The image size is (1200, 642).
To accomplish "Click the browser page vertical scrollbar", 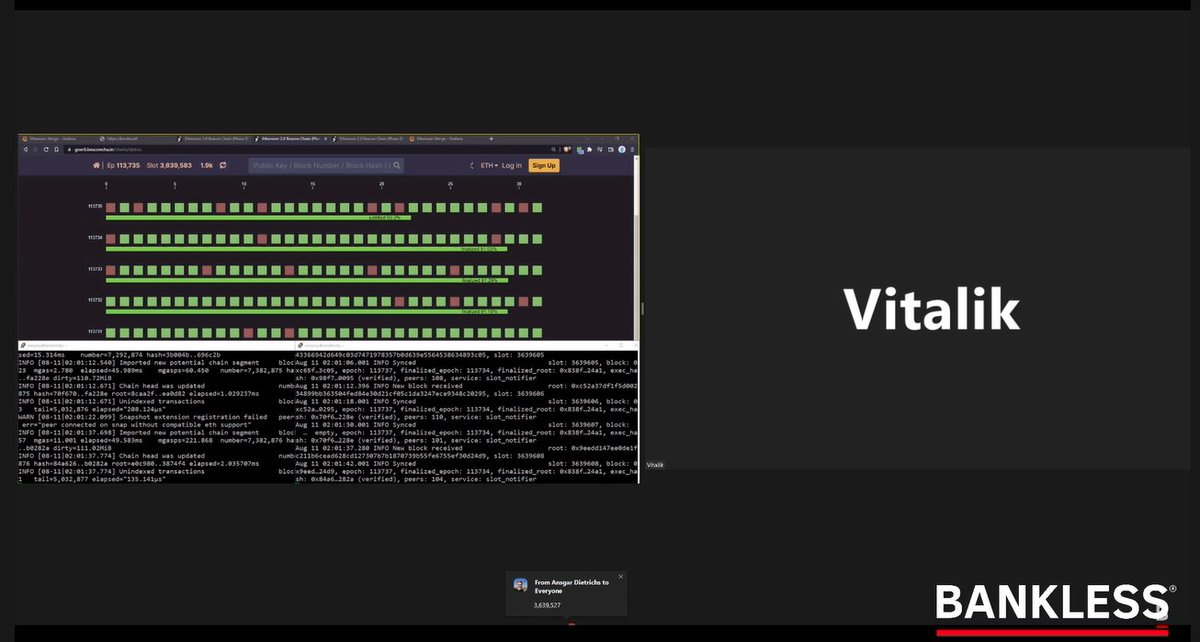I will pos(636,248).
